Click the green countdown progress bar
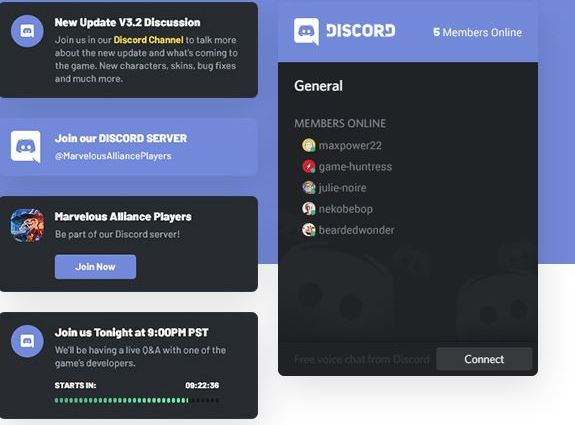Image resolution: width=575 pixels, height=425 pixels. 137,400
